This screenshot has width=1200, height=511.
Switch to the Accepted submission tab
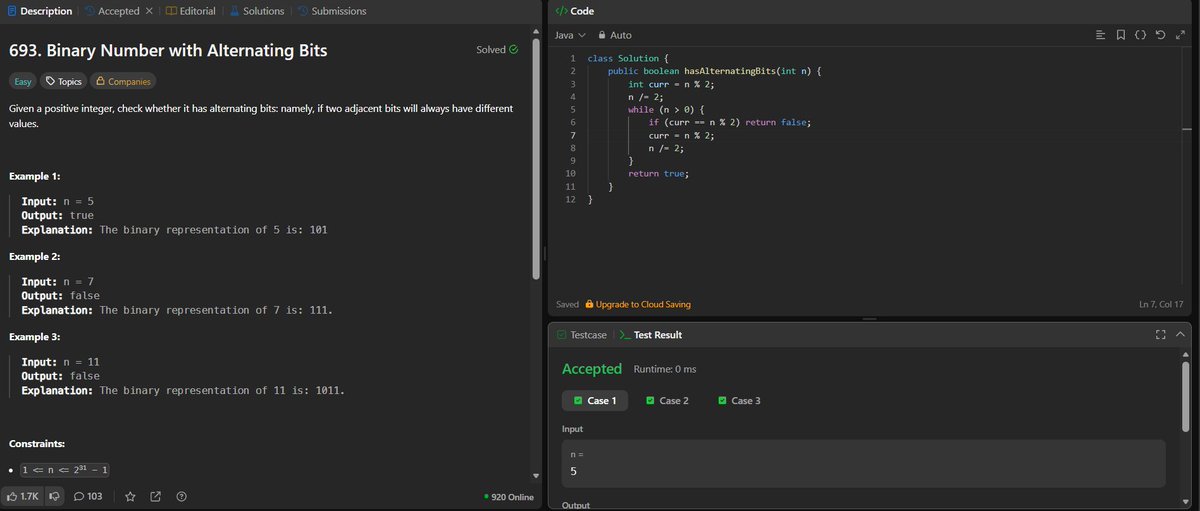click(x=111, y=11)
